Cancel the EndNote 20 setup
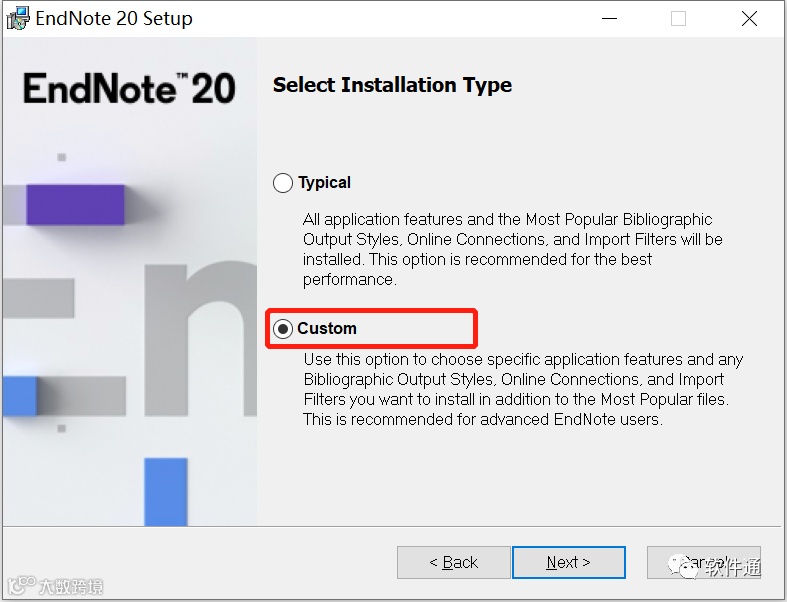Screen dimensions: 787x602 click(x=704, y=562)
